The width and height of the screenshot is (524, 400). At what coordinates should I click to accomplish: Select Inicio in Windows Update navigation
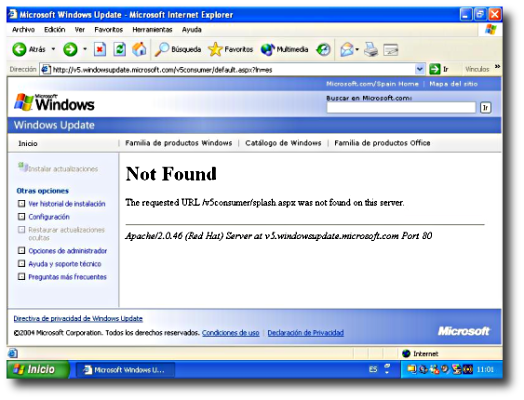coord(28,143)
